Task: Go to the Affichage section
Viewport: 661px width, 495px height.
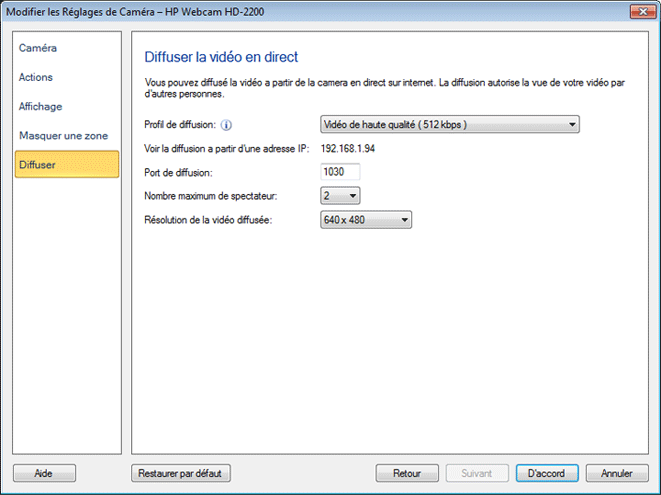Action: (x=41, y=106)
